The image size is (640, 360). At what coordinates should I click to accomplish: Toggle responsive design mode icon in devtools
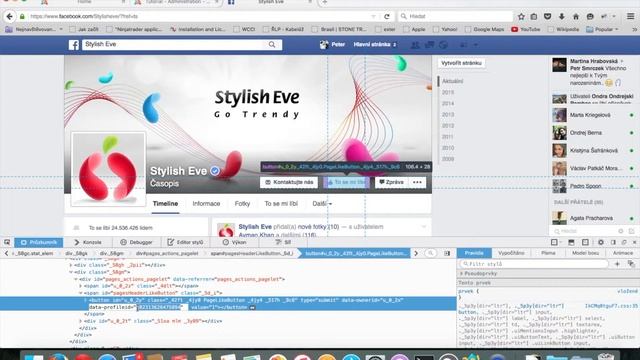coord(585,242)
